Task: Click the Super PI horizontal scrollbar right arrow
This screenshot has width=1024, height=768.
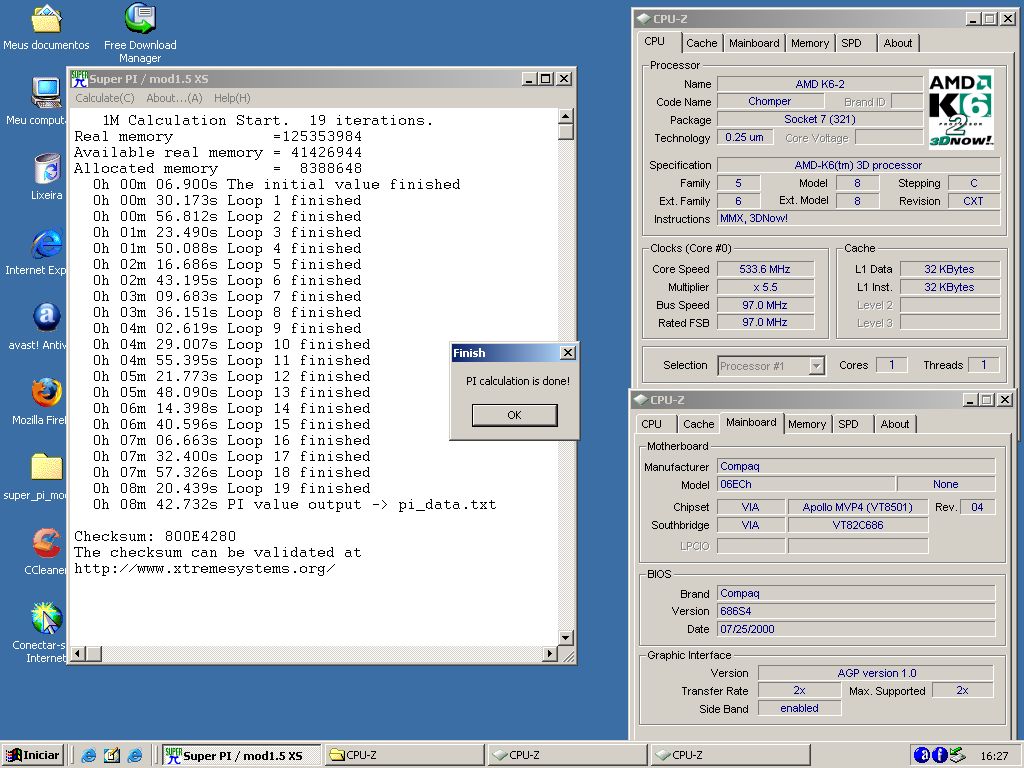Action: (x=549, y=653)
